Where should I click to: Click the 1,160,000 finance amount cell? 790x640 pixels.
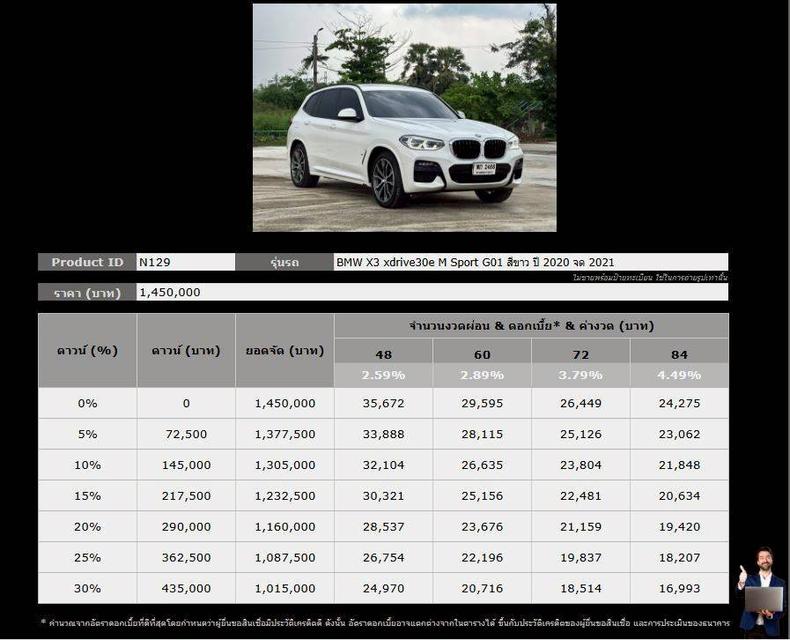[285, 527]
